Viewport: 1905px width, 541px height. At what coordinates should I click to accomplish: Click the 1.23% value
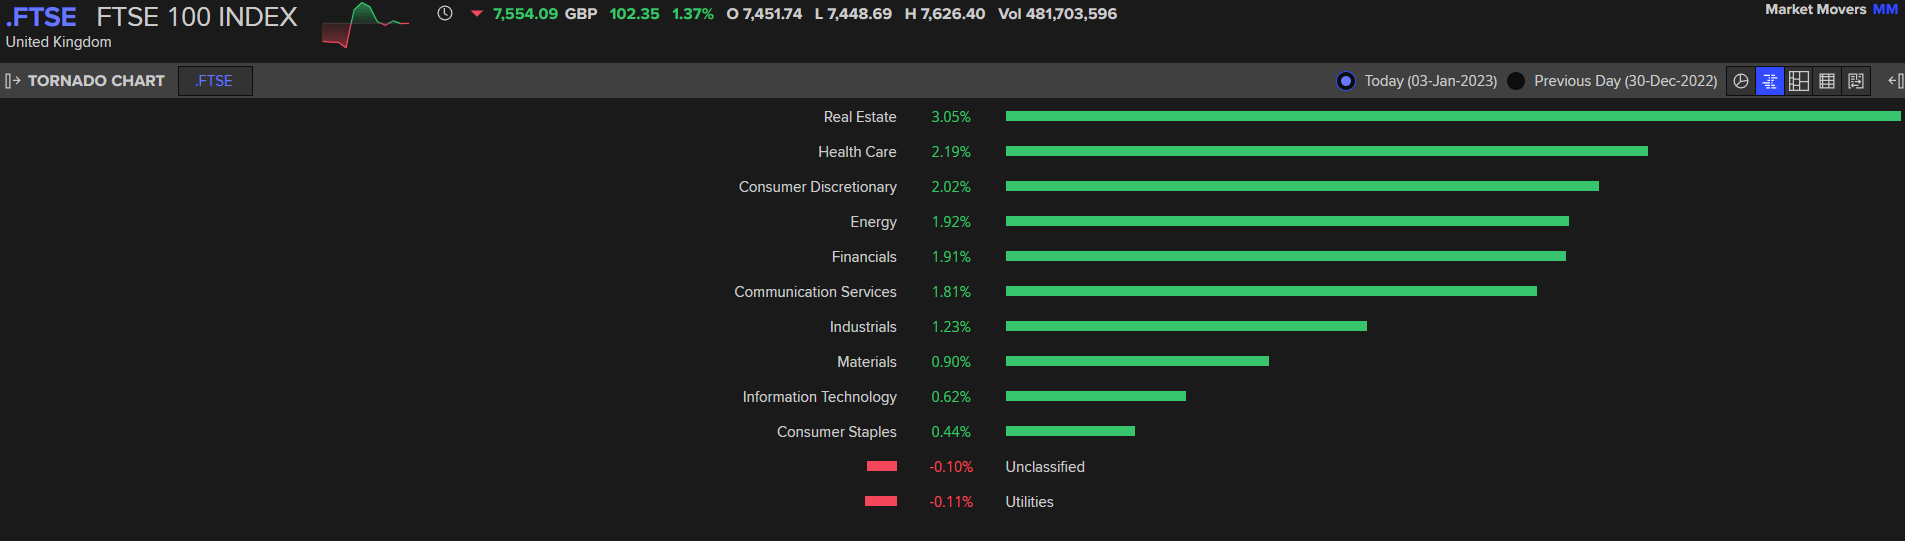[x=951, y=327]
